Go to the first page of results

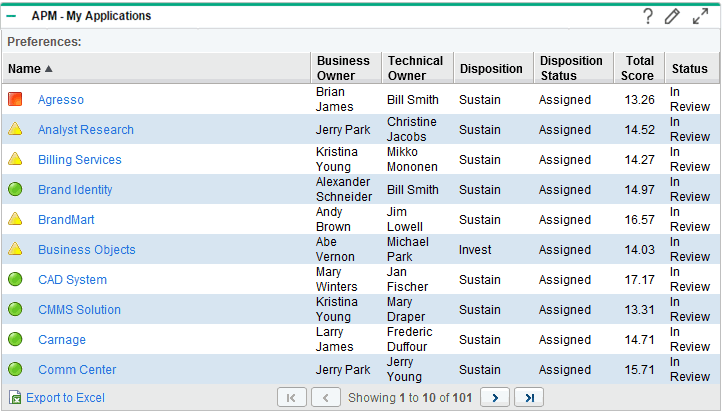pos(291,398)
